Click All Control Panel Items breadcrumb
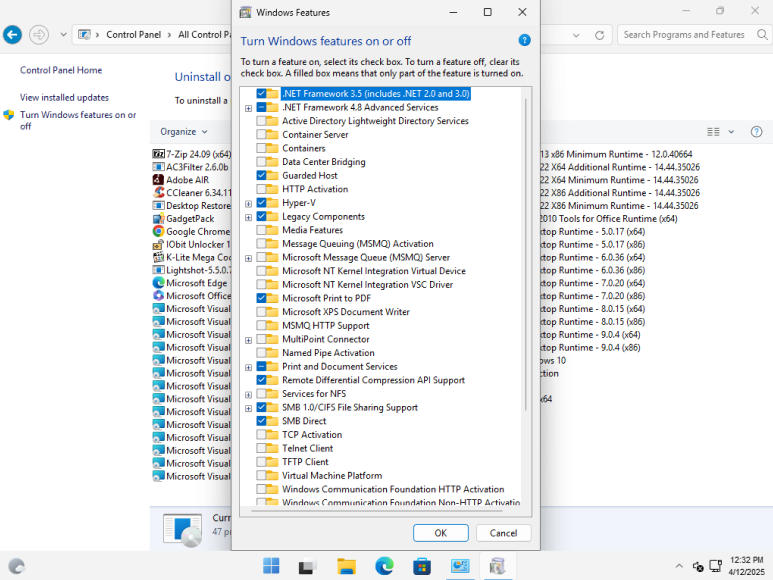Image resolution: width=773 pixels, height=580 pixels. [x=204, y=34]
